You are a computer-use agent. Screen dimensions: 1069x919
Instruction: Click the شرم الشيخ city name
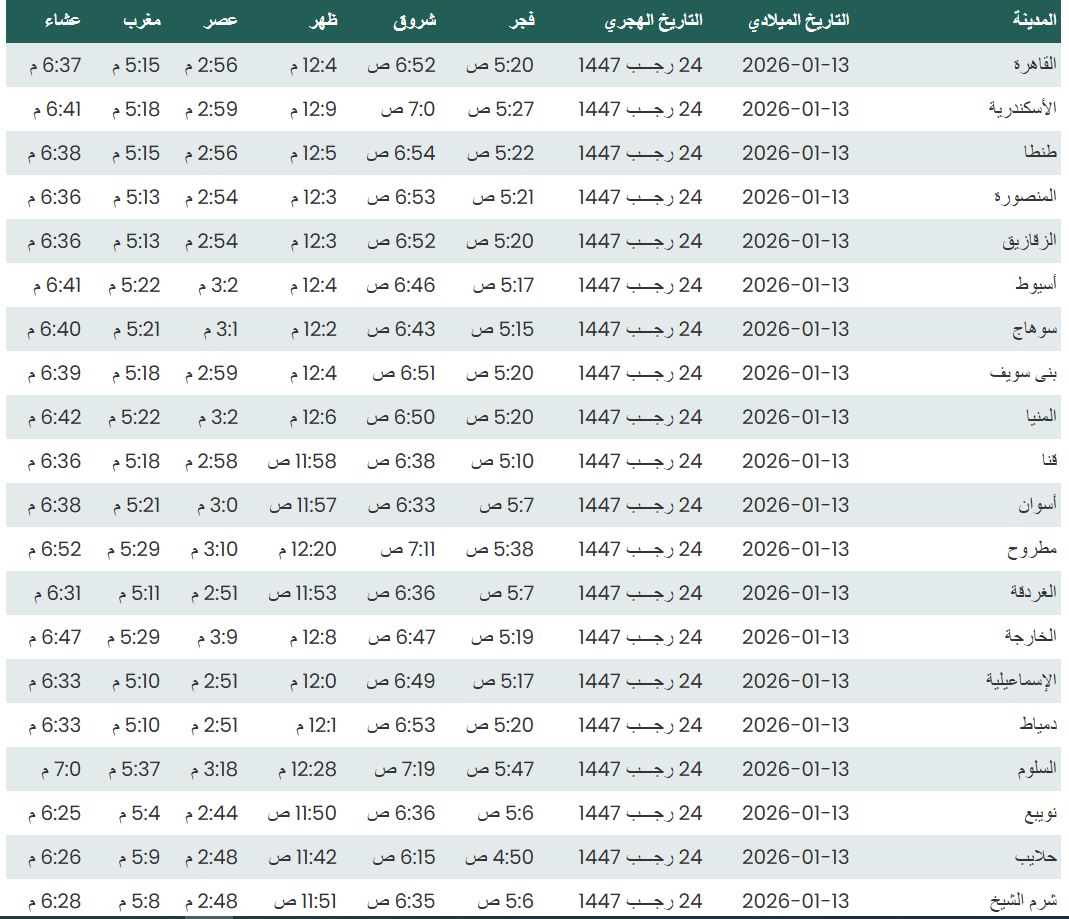[x=1027, y=901]
